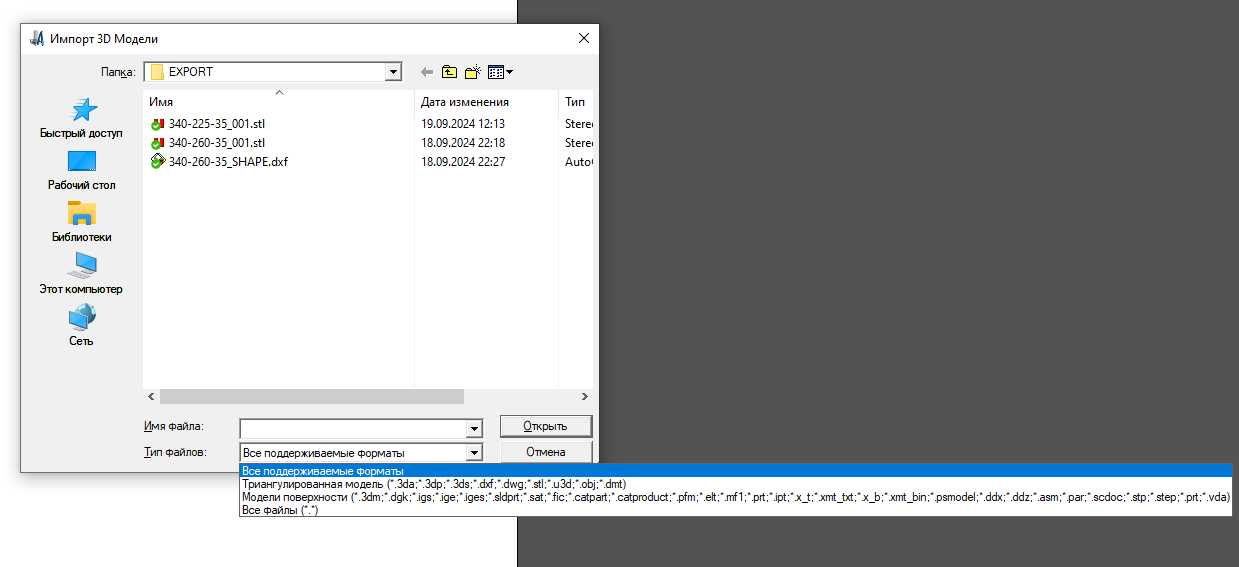Expand the Имя файла dropdown arrow

point(475,428)
